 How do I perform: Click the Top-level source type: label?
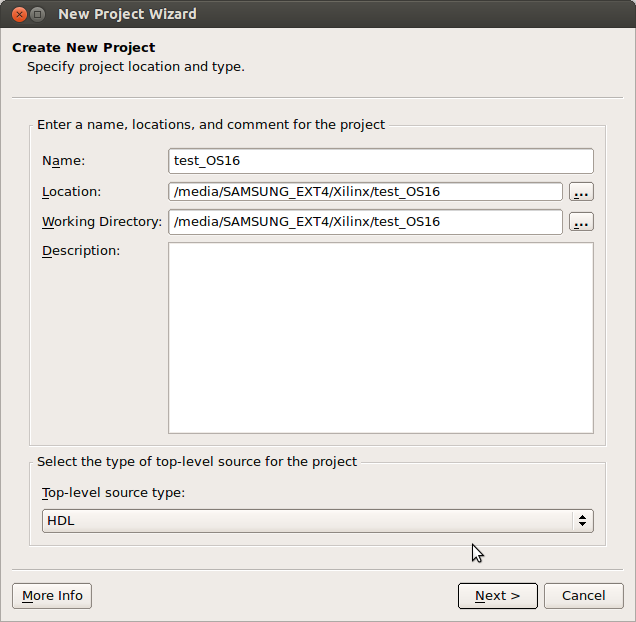pos(114,493)
